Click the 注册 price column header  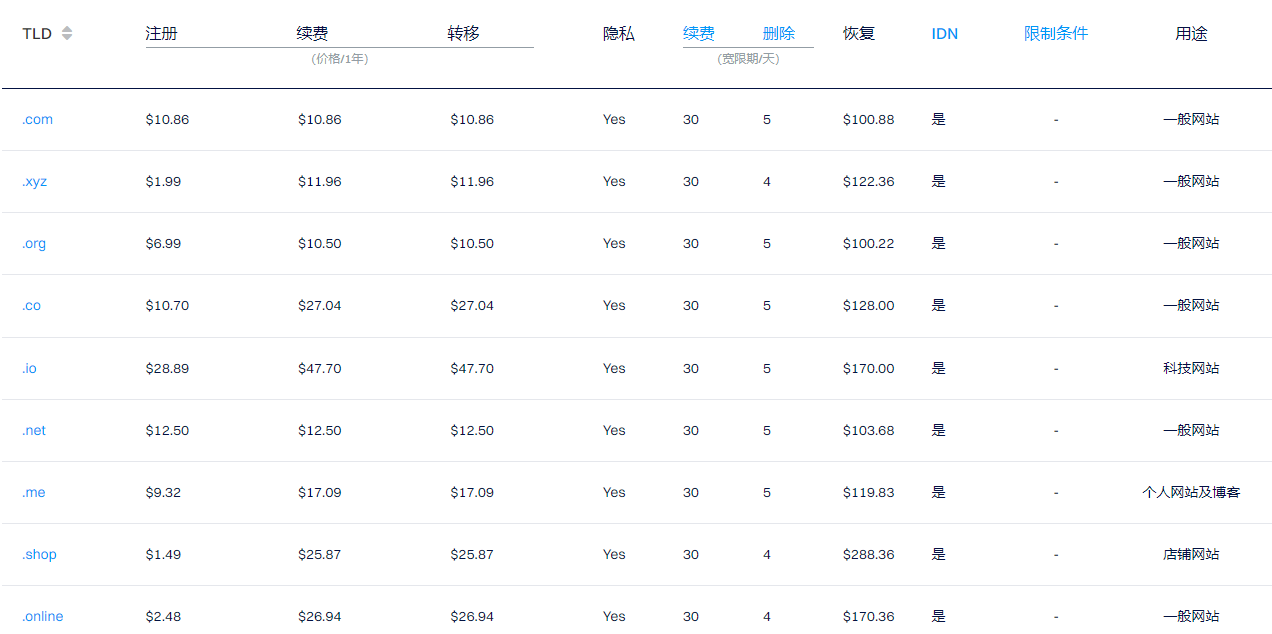(161, 34)
